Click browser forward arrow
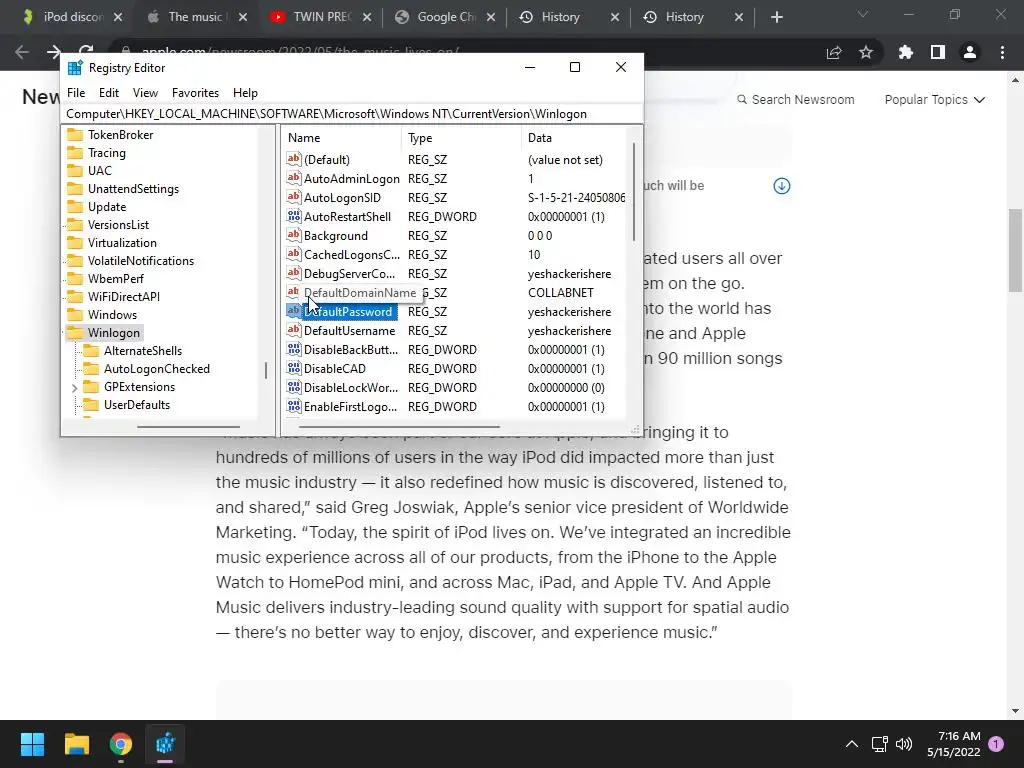 [54, 52]
